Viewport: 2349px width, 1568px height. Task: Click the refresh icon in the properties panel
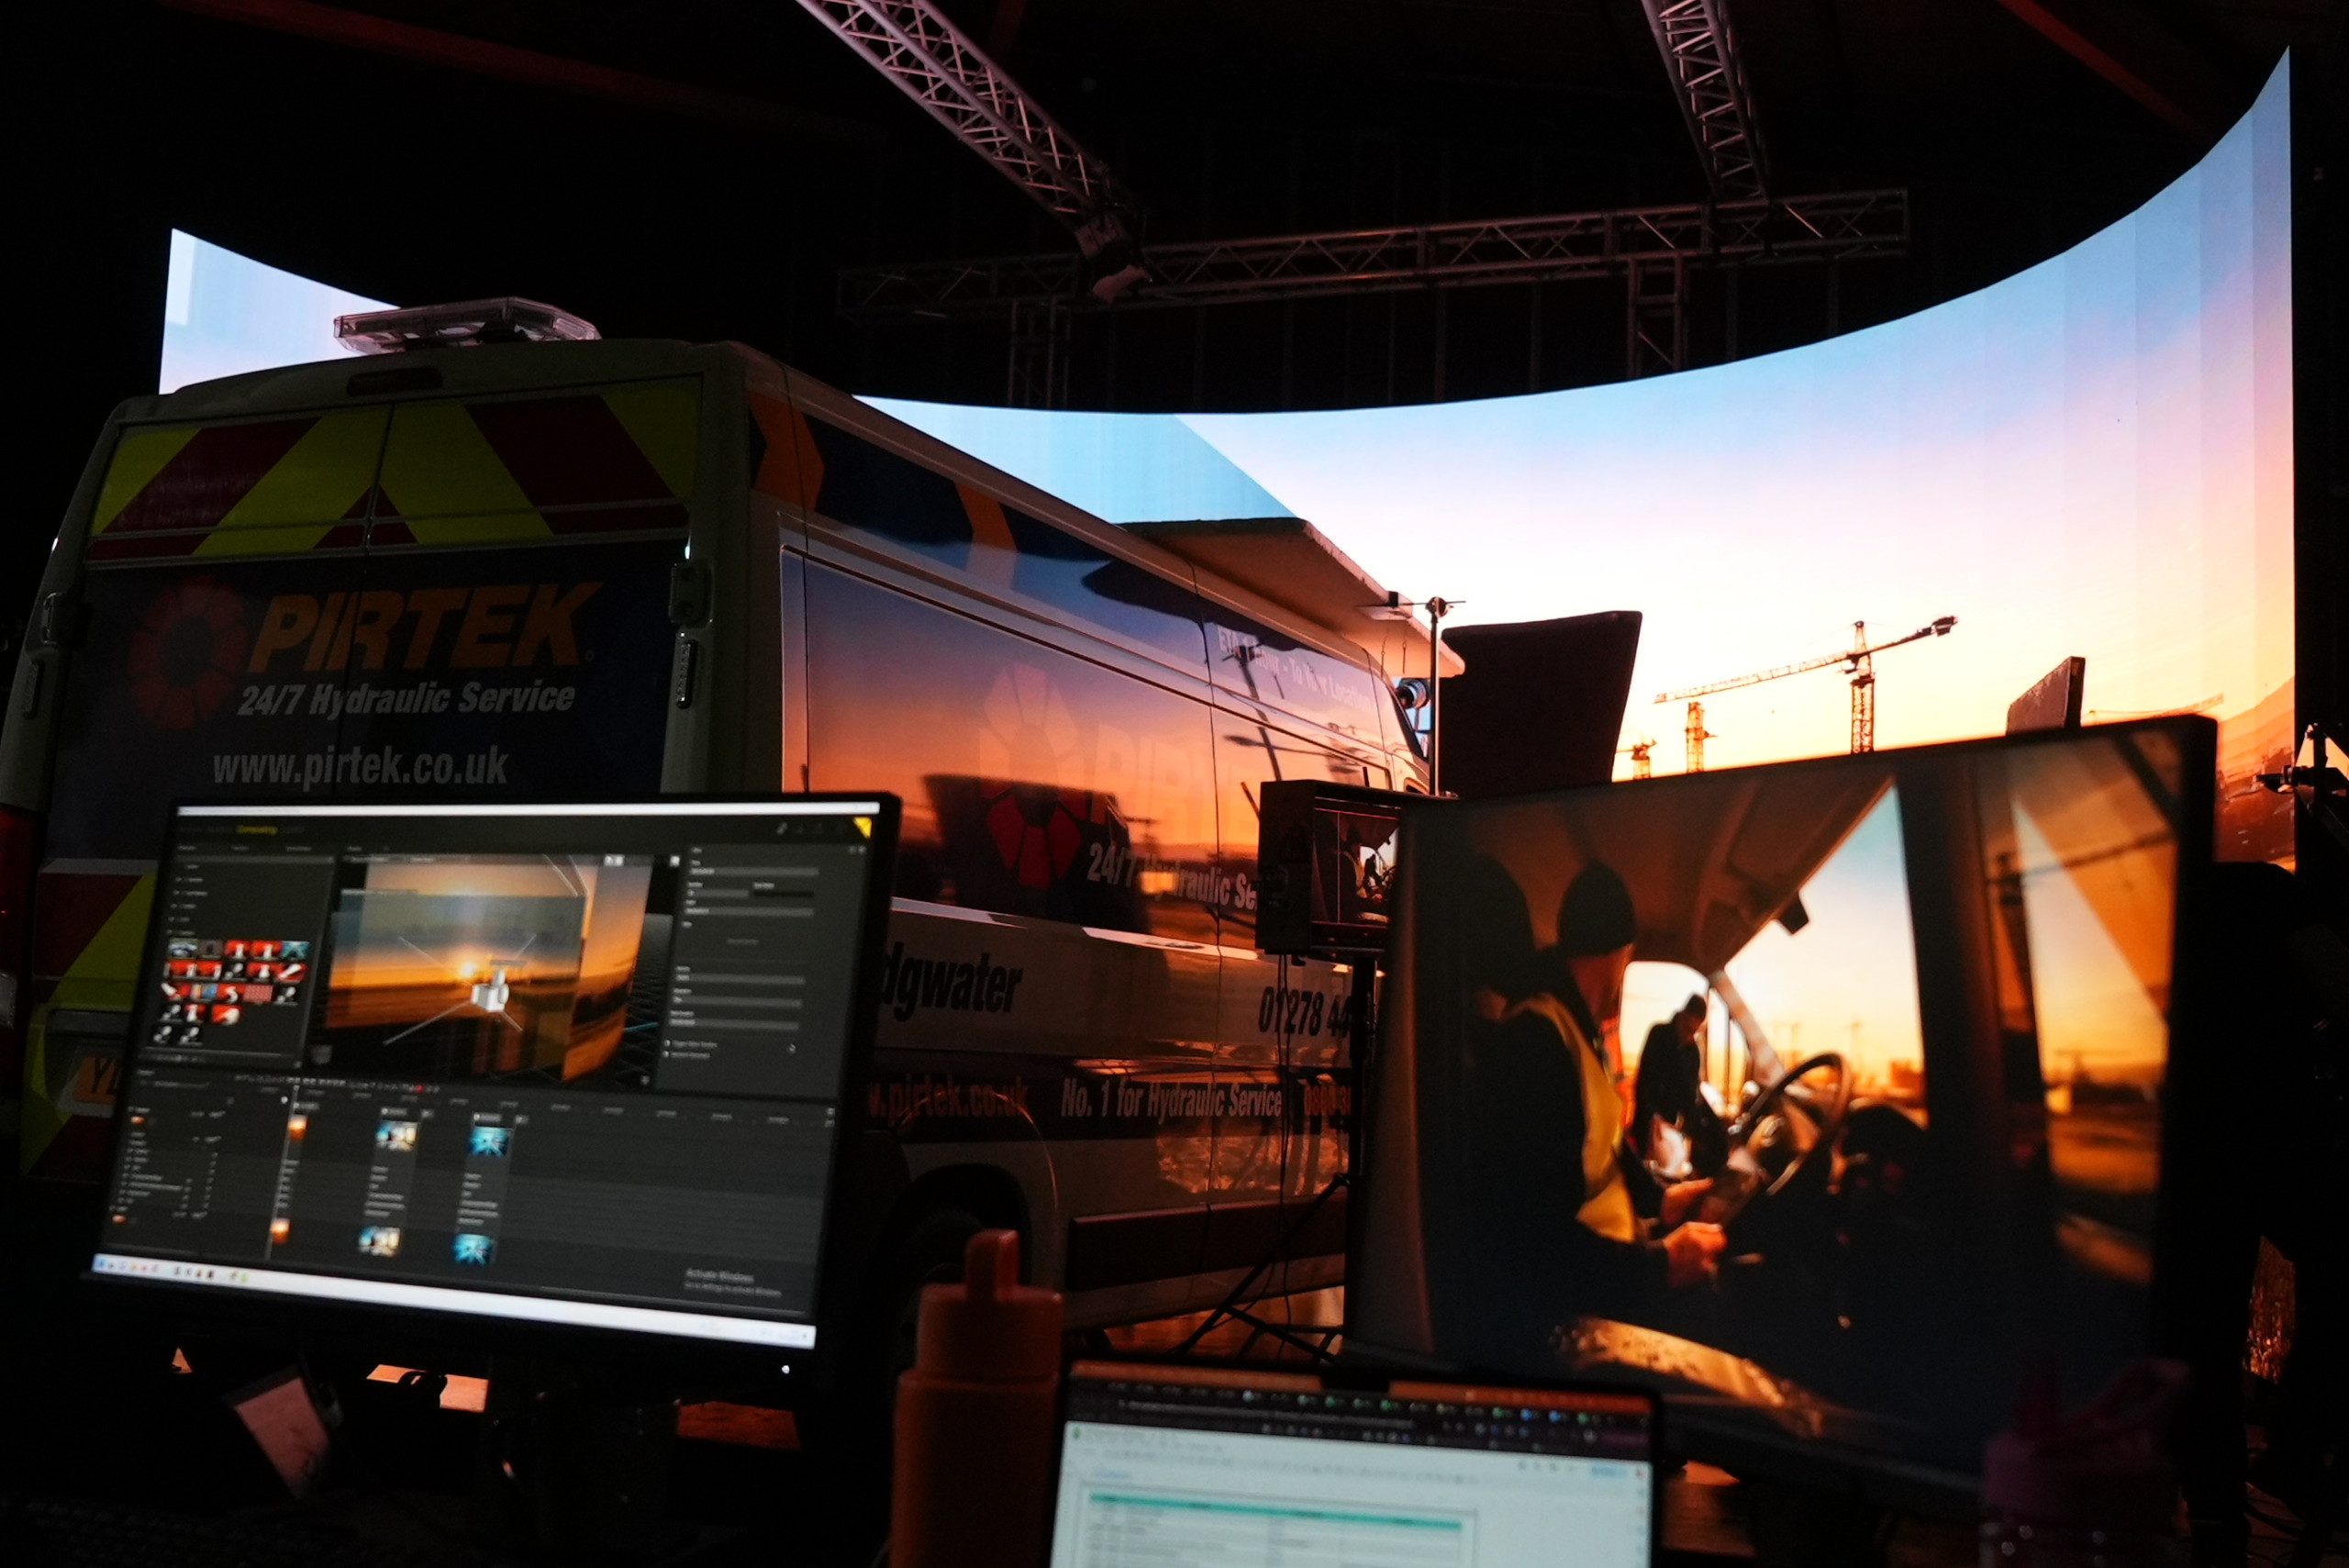[792, 1049]
